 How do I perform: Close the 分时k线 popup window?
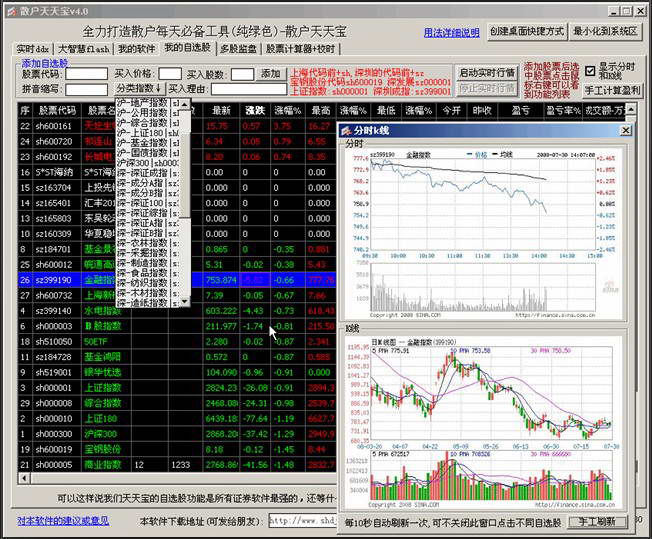point(625,131)
